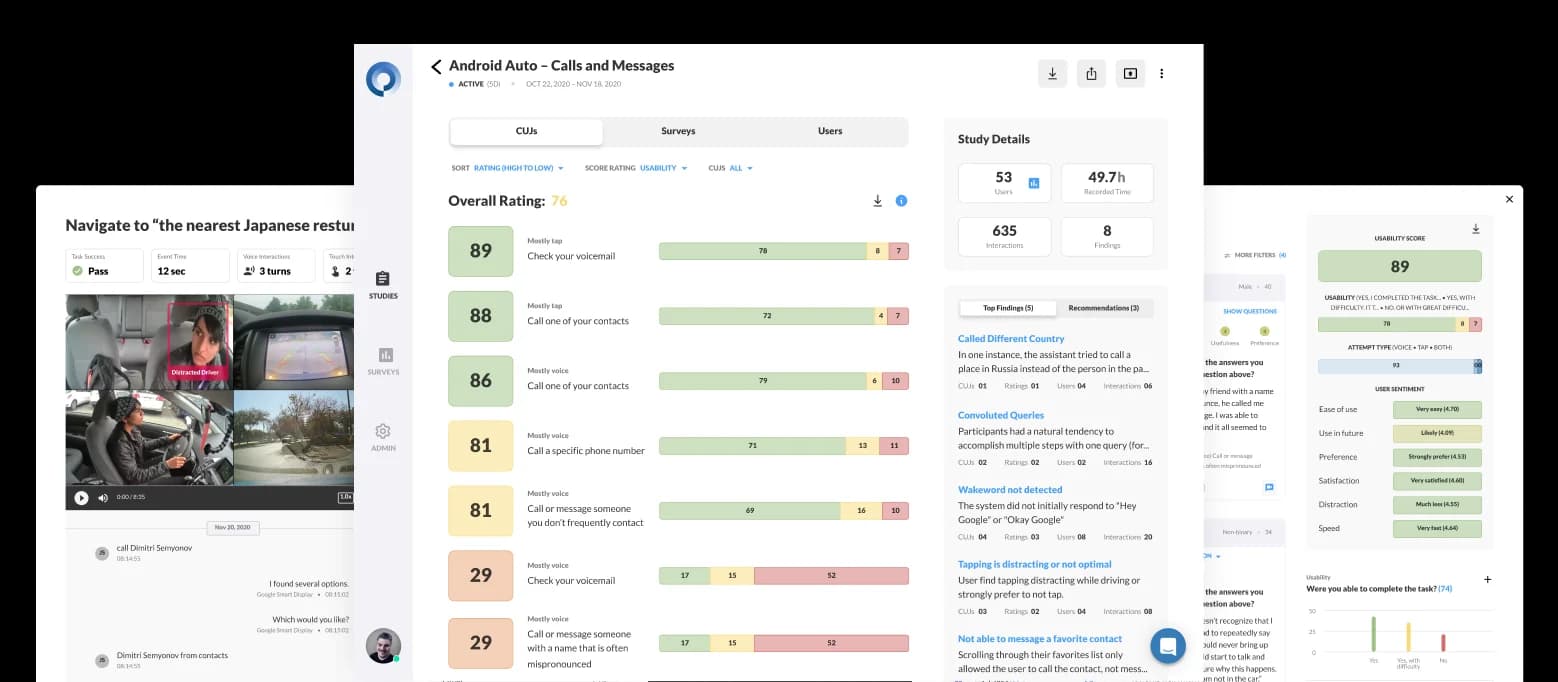Mute the video volume in the left window
The width and height of the screenshot is (1558, 682).
pos(103,497)
